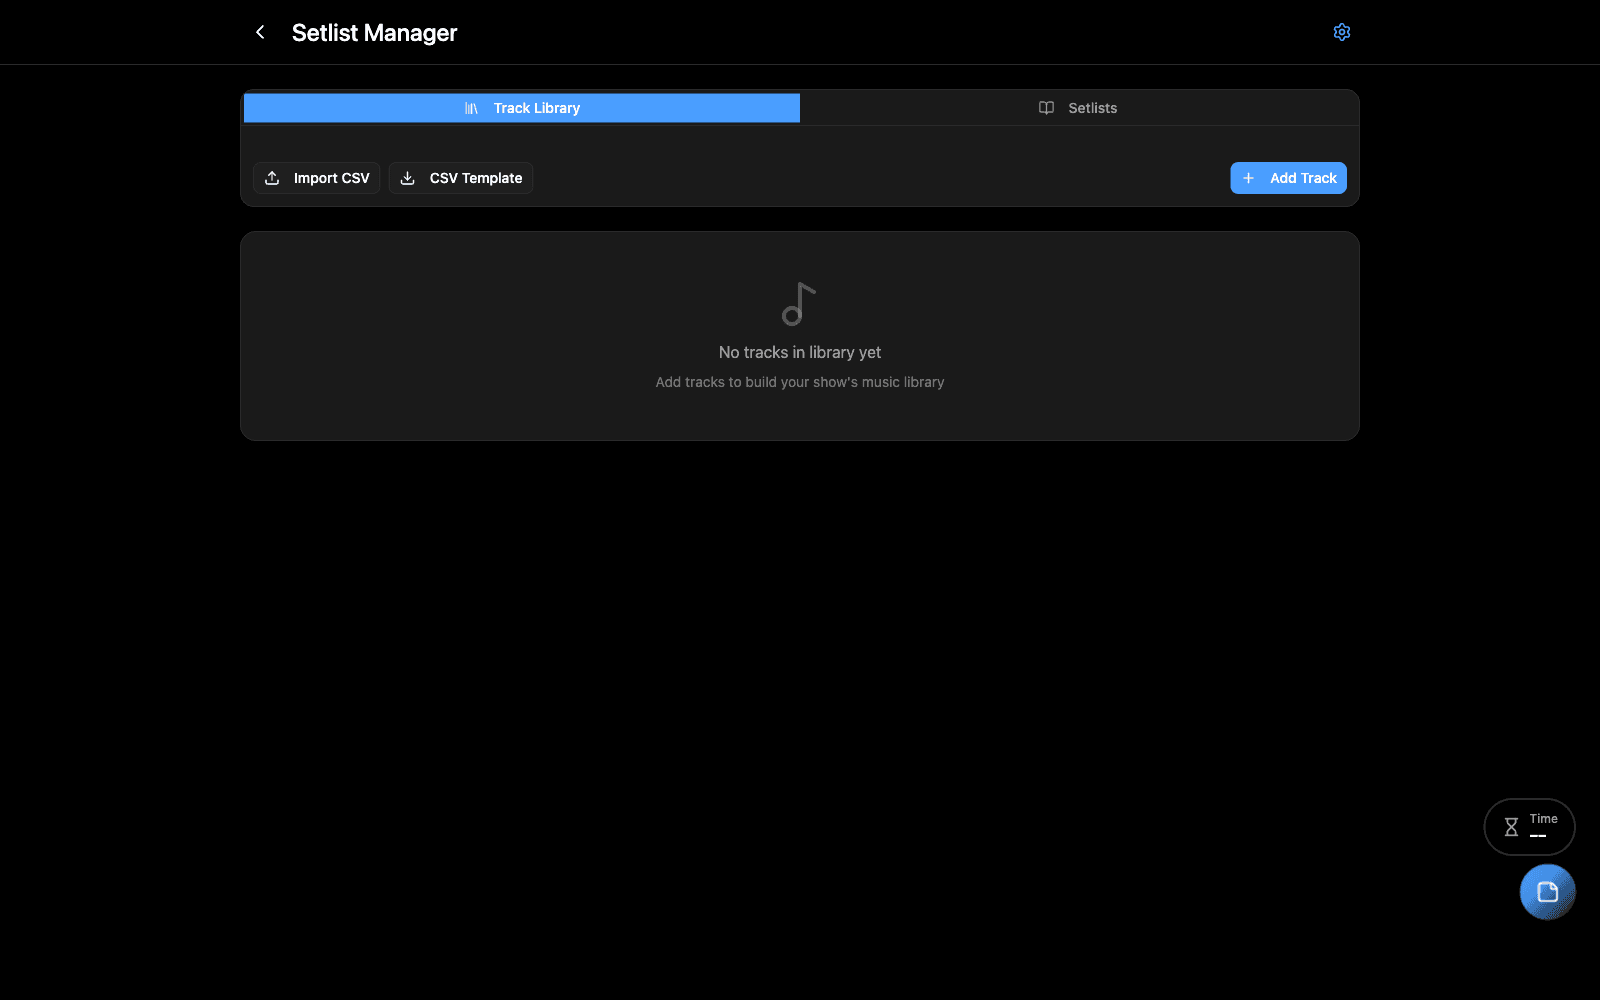Screen dimensions: 1600x1000
Task: Click the music note empty-state icon
Action: 799,304
